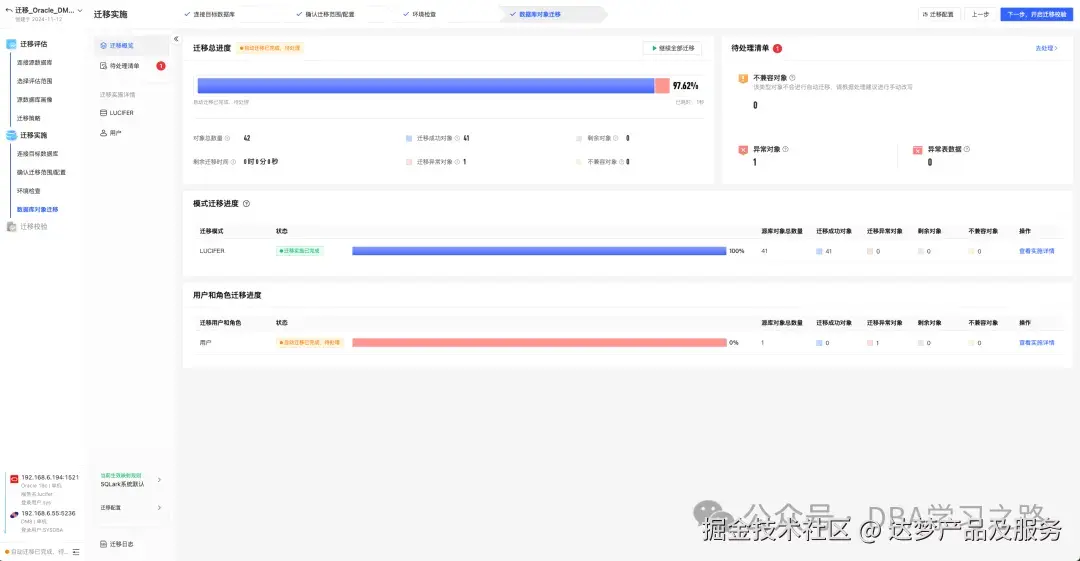Image resolution: width=1080 pixels, height=561 pixels.
Task: Click the 继续全部迁移 play button
Action: (x=672, y=48)
